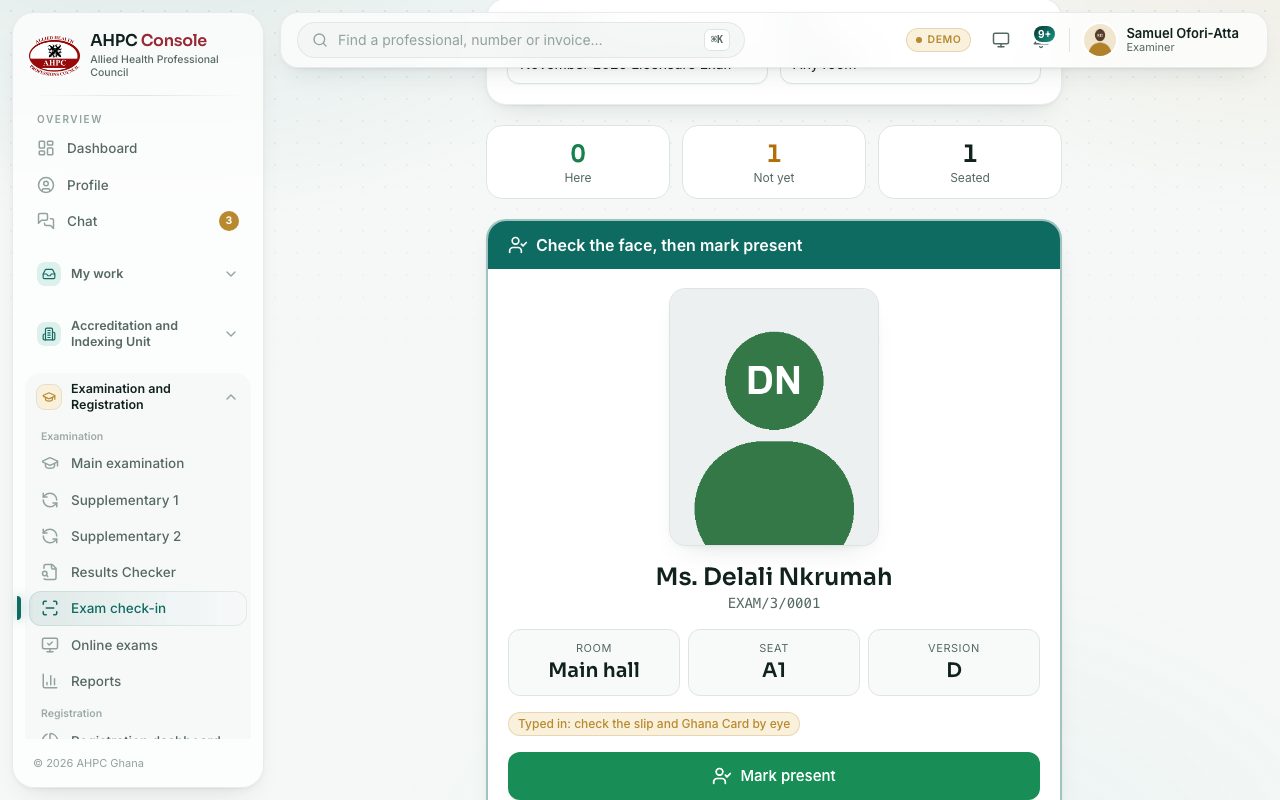Open the Main examination menu item
Screen dimensions: 1280x800
click(x=138, y=463)
